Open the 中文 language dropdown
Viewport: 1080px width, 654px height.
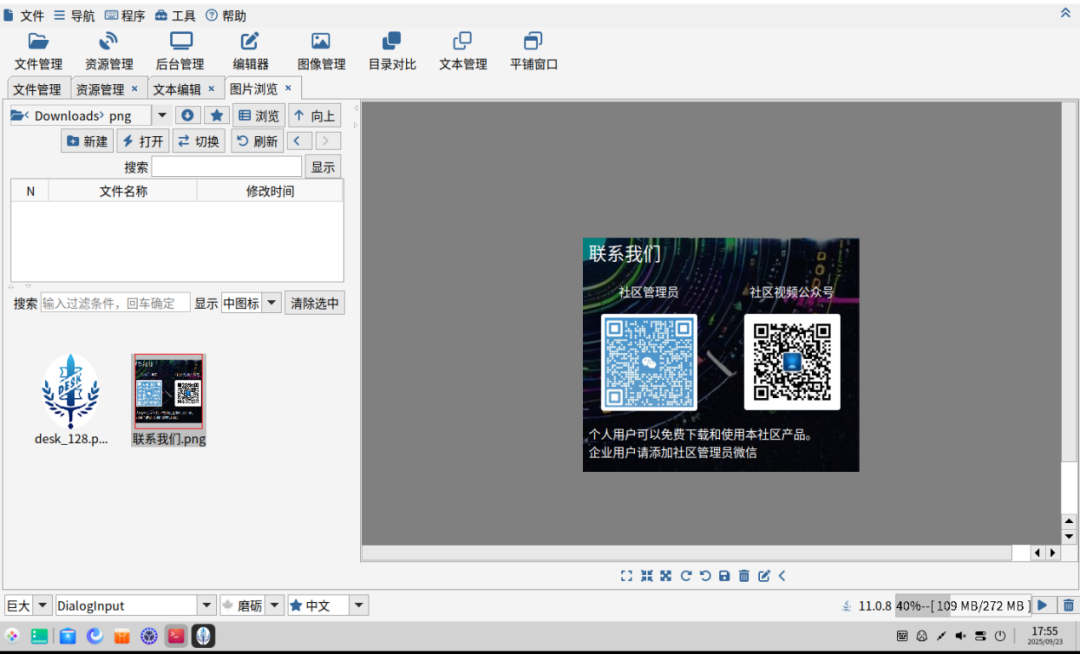point(358,605)
